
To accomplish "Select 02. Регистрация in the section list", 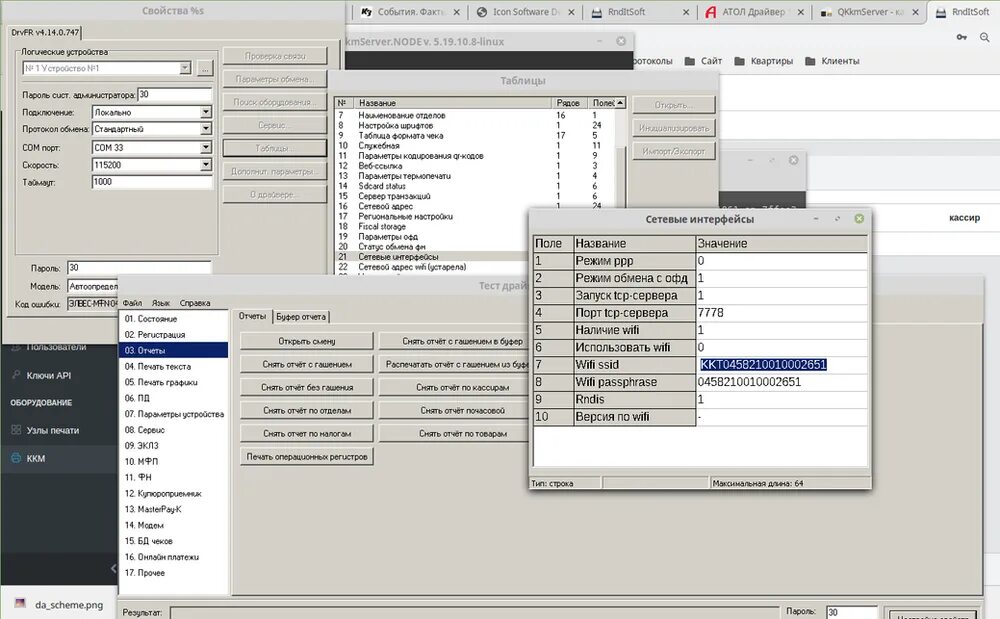I will (x=173, y=335).
